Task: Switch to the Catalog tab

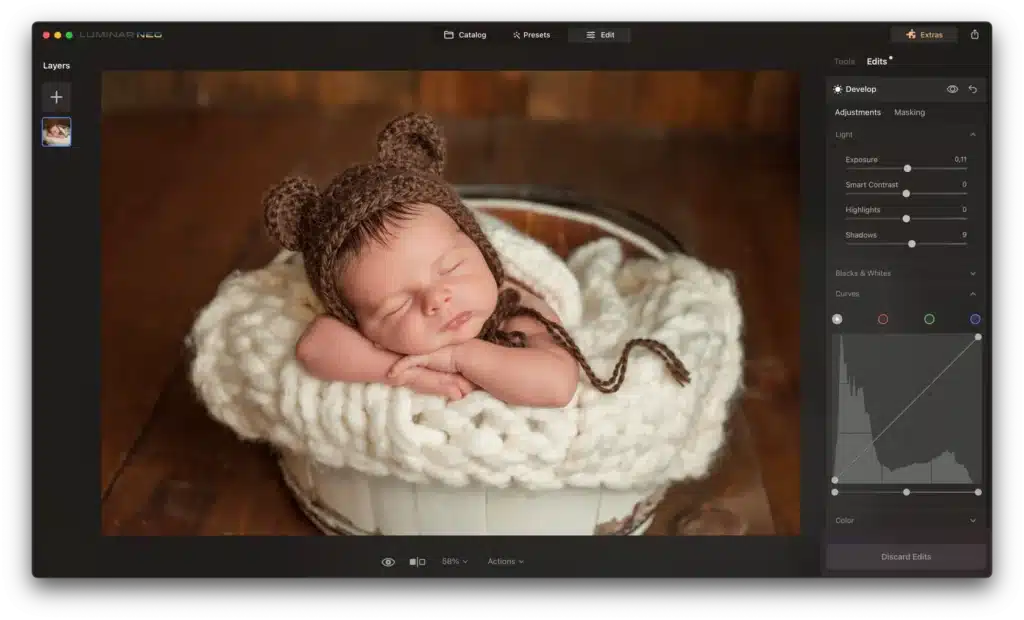Action: coord(465,33)
